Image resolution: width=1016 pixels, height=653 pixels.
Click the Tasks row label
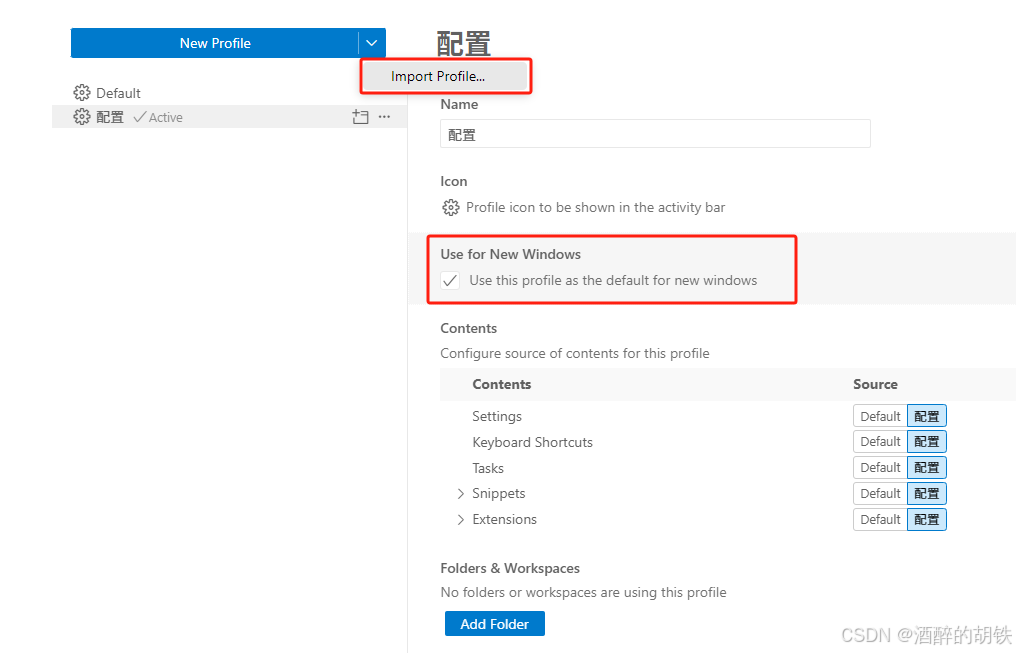487,468
